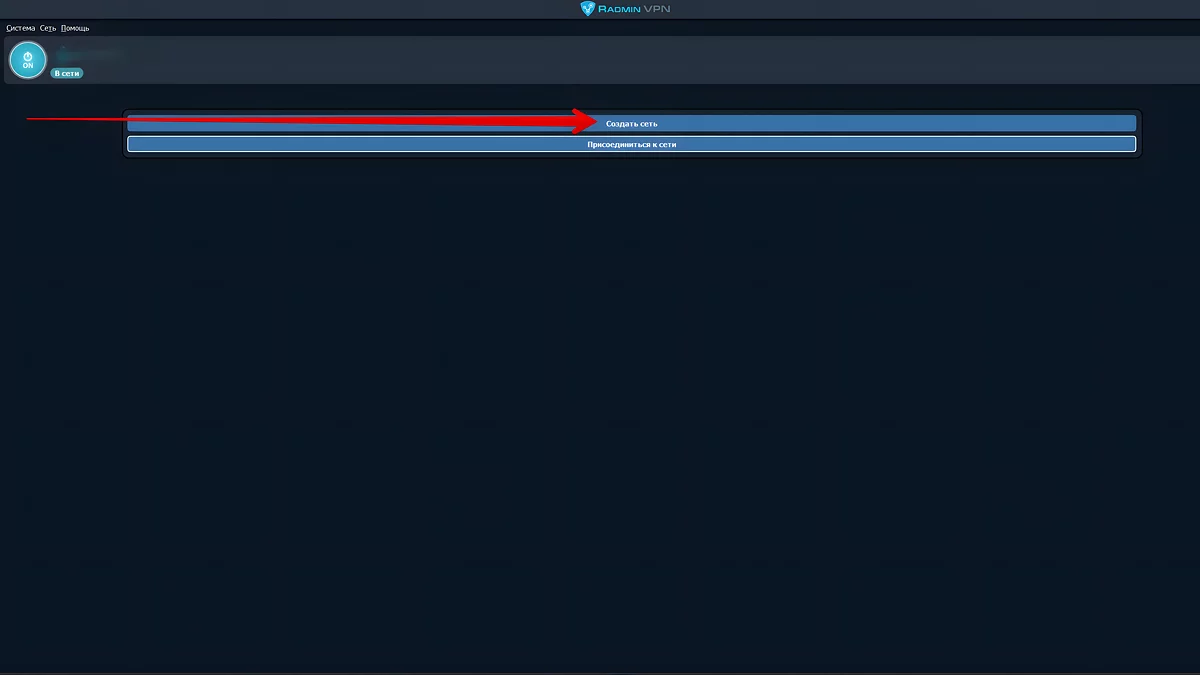Click the Radmin VPN shield logo
This screenshot has width=1200, height=675.
point(587,9)
